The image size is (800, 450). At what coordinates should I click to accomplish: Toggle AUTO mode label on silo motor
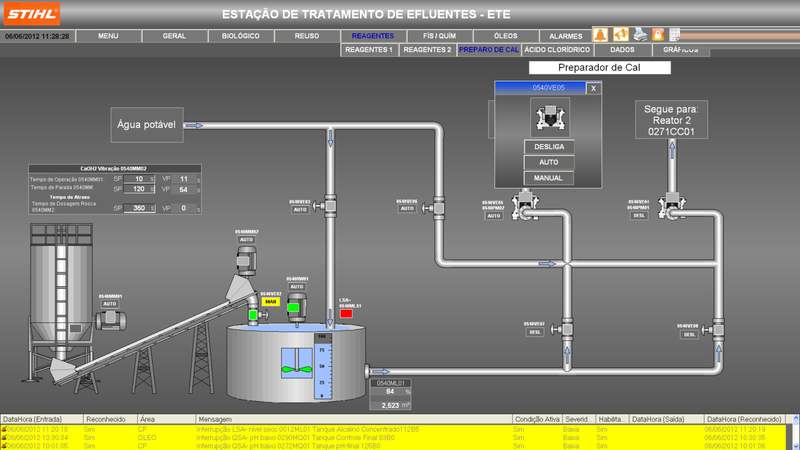110,304
